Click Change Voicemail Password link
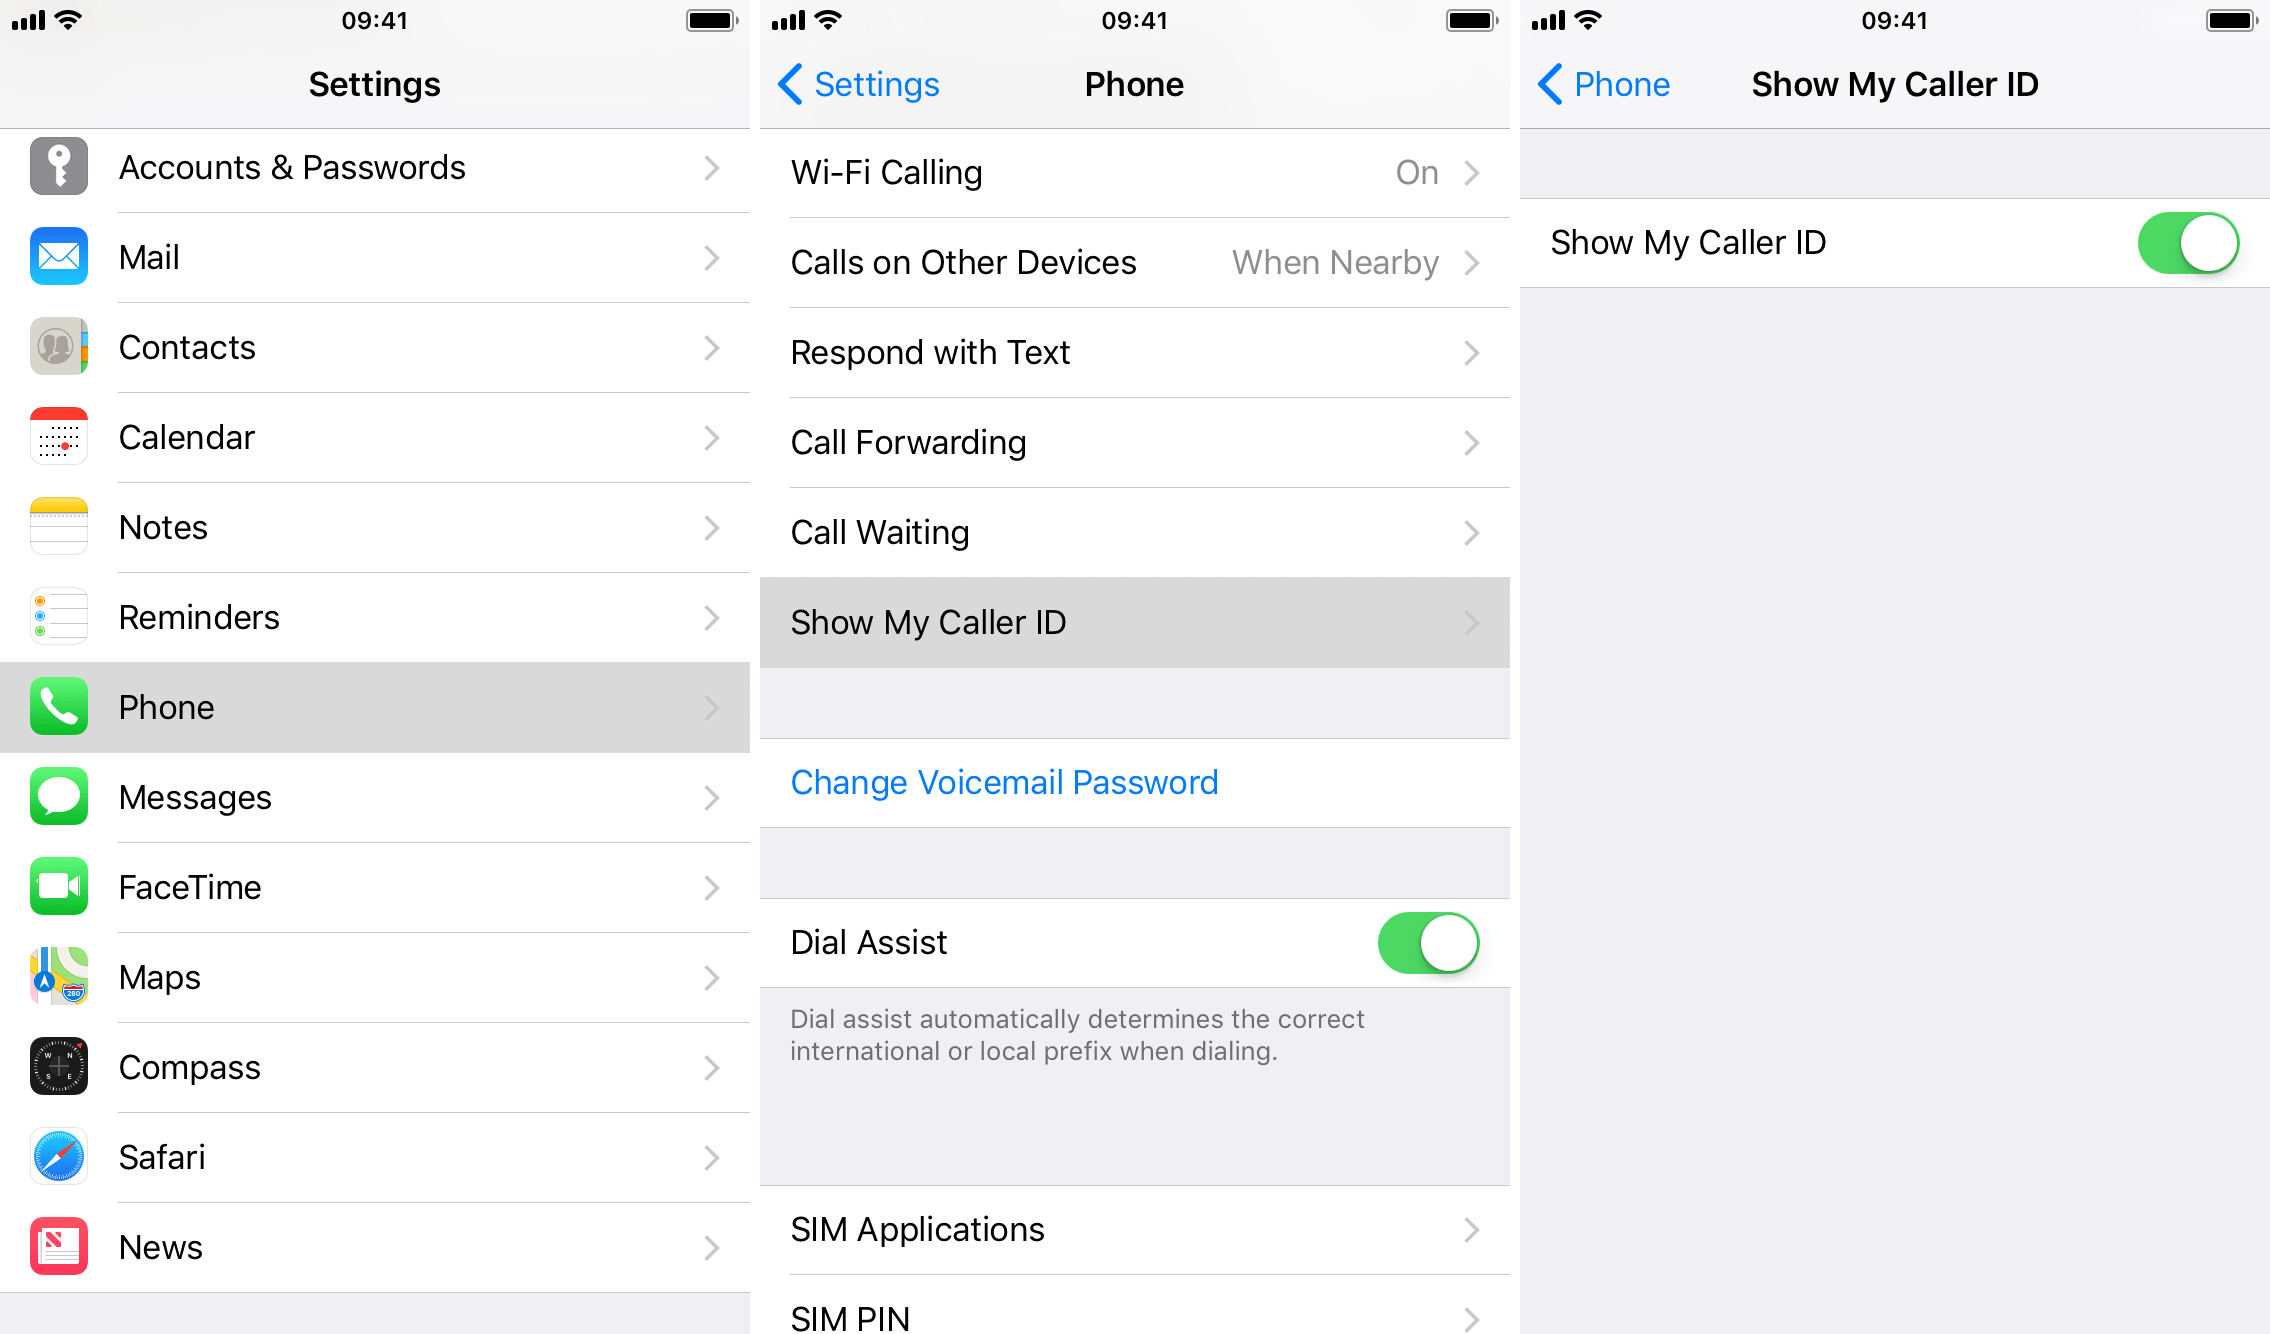This screenshot has height=1334, width=2270. 1006,781
